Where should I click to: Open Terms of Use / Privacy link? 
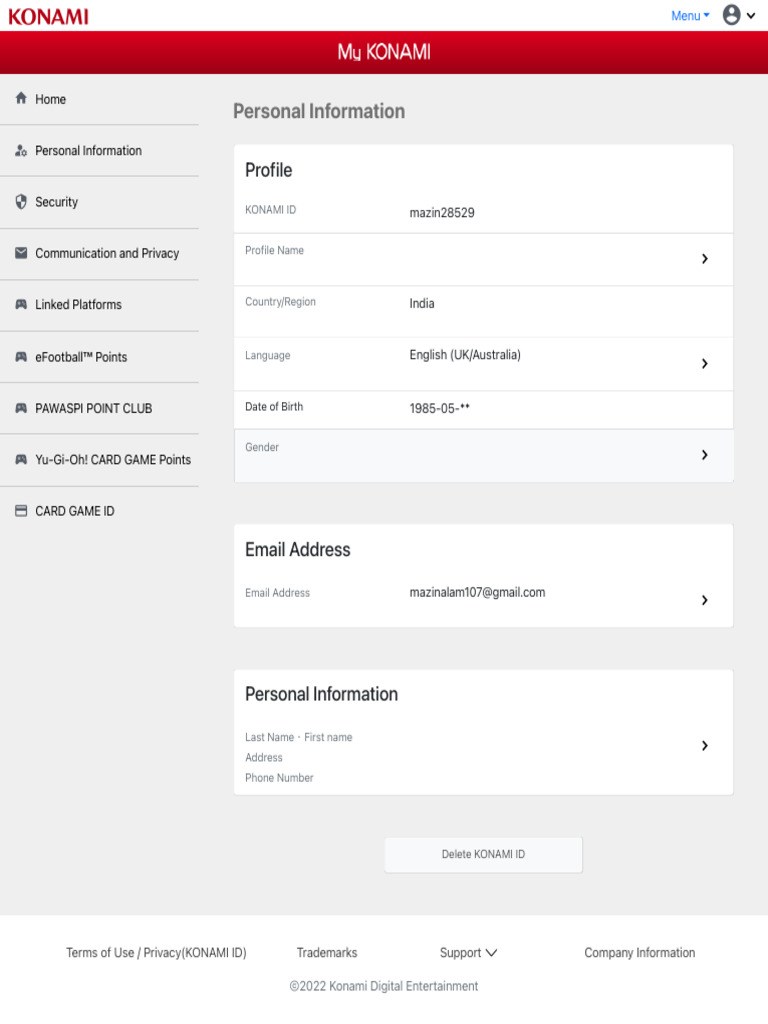click(156, 953)
